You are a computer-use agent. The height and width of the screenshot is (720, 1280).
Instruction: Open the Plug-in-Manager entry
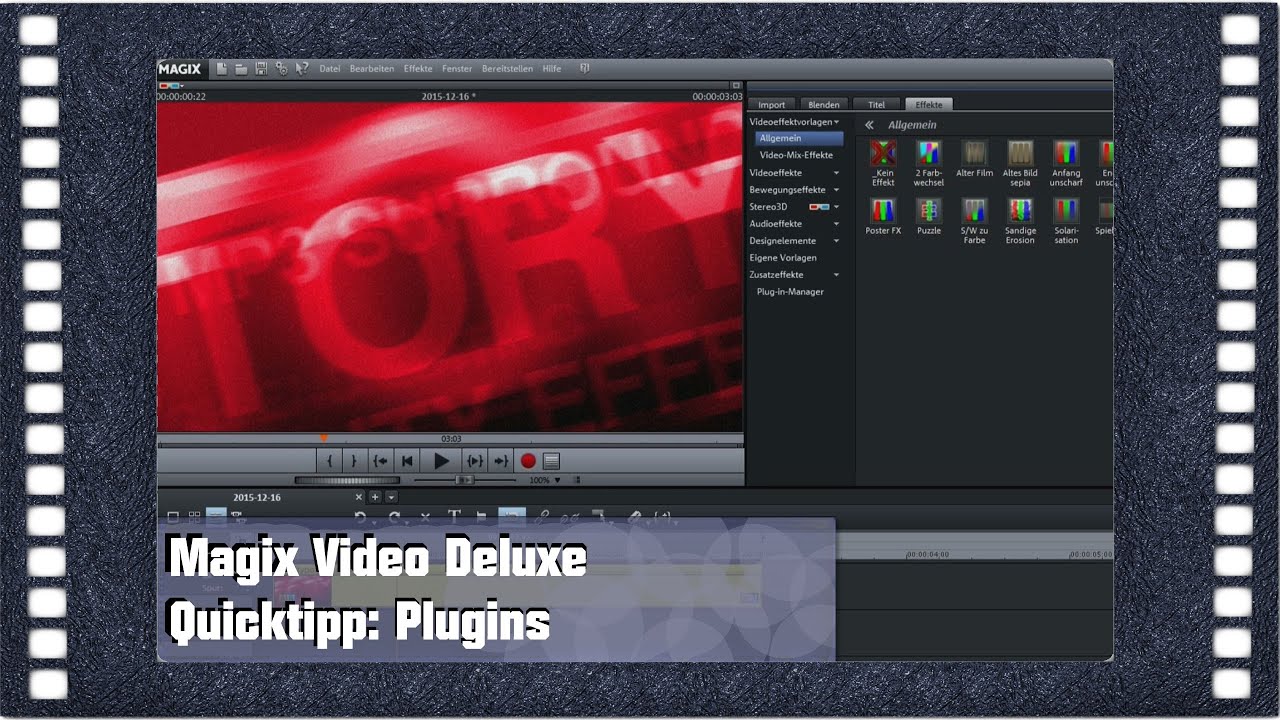[790, 291]
